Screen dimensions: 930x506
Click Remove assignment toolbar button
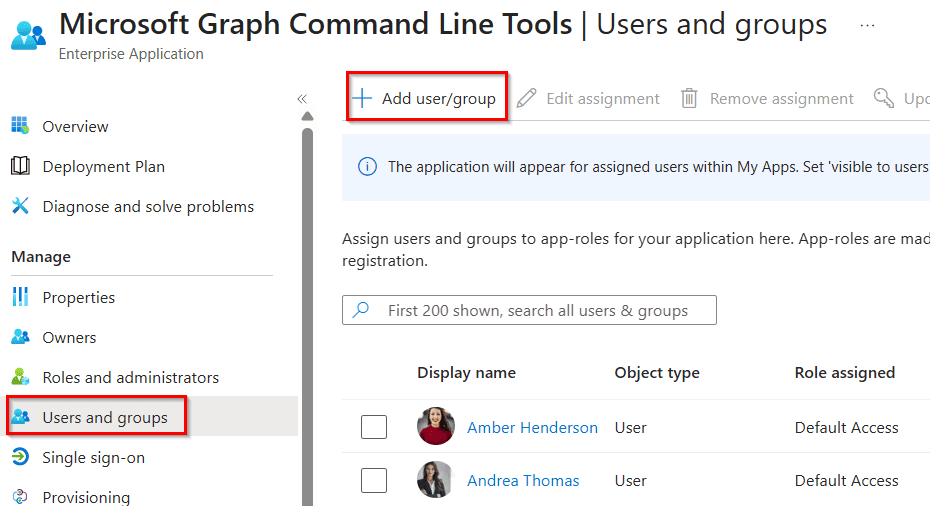767,98
